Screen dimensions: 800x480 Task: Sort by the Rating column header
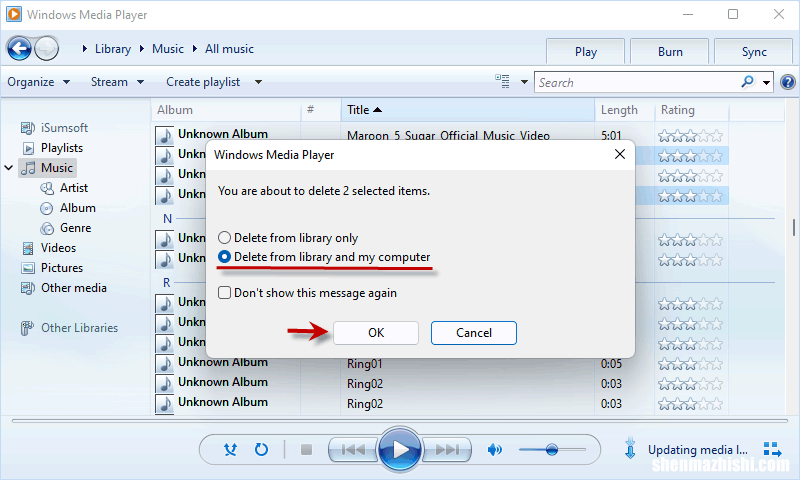point(692,110)
